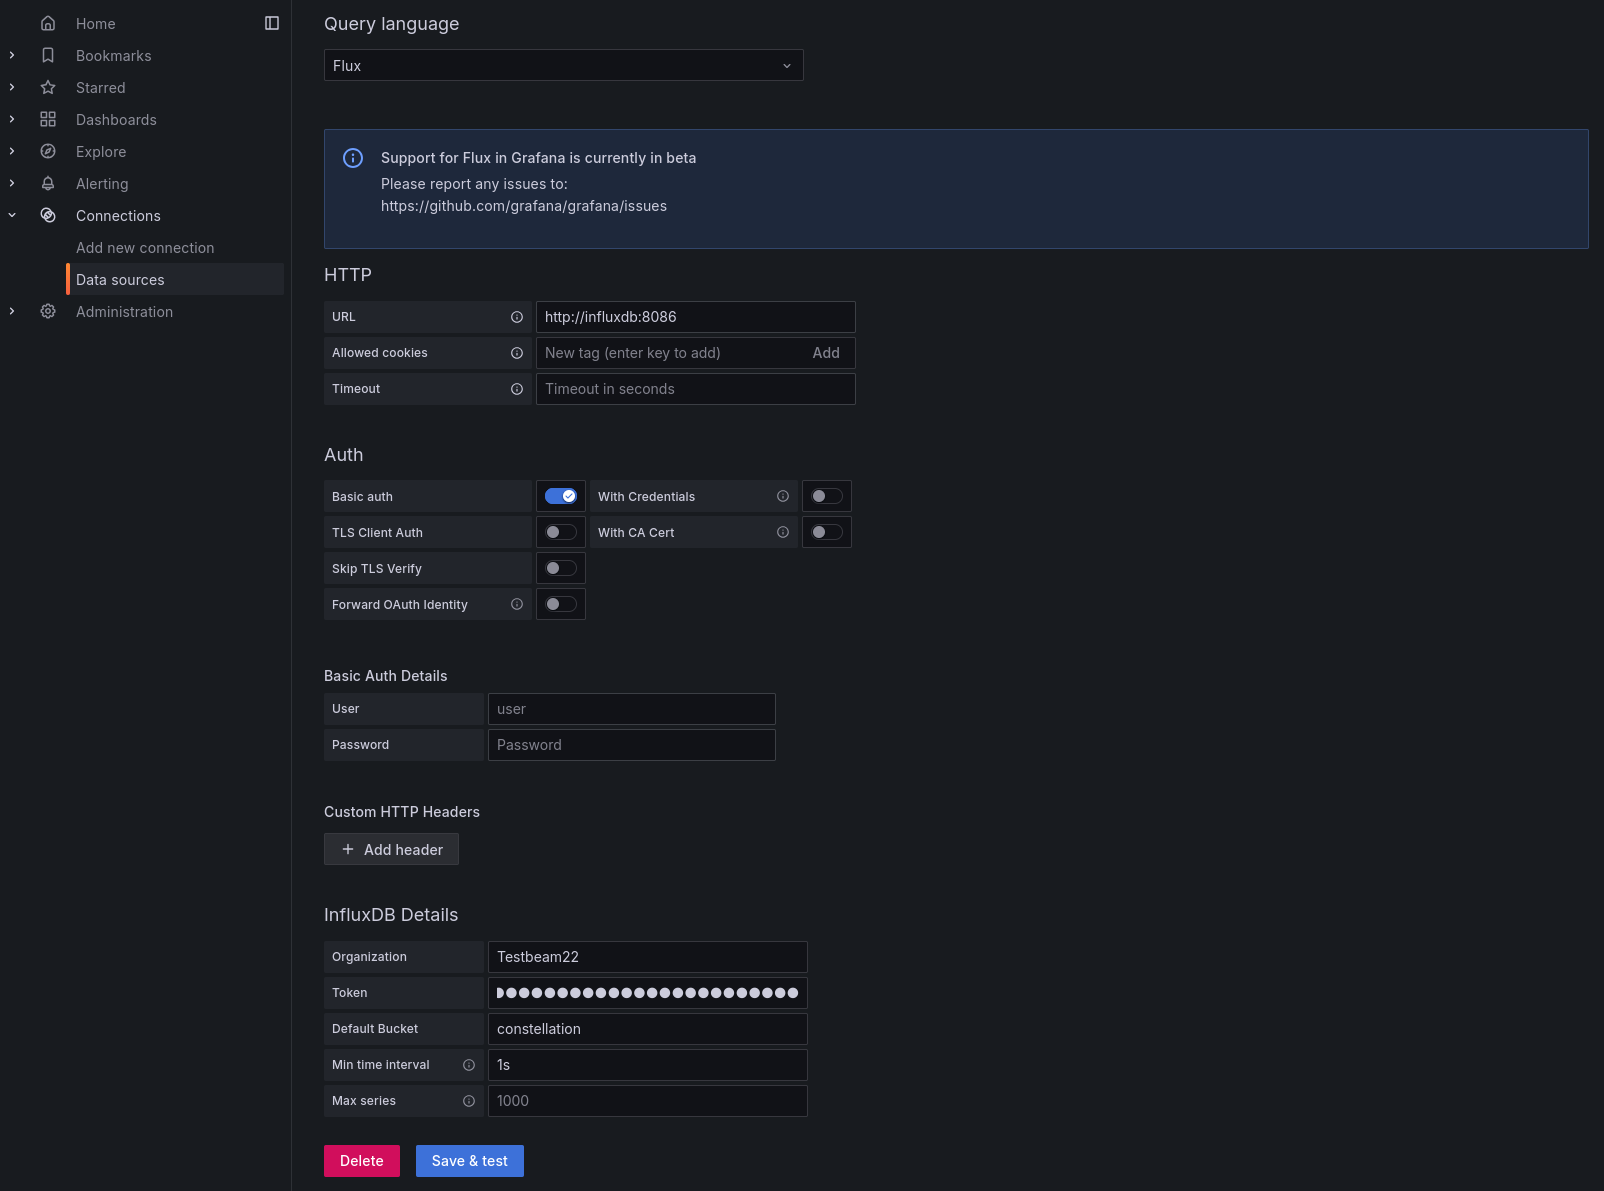Image resolution: width=1604 pixels, height=1191 pixels.
Task: Click the Flux beta alert info icon
Action: [x=353, y=158]
